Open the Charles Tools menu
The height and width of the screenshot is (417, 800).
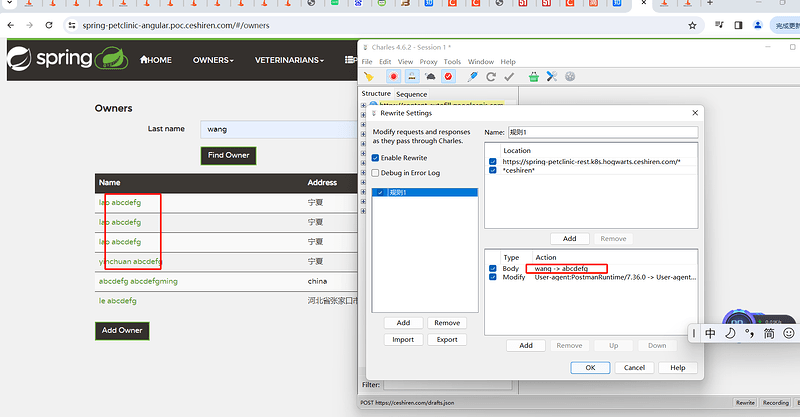click(x=452, y=62)
